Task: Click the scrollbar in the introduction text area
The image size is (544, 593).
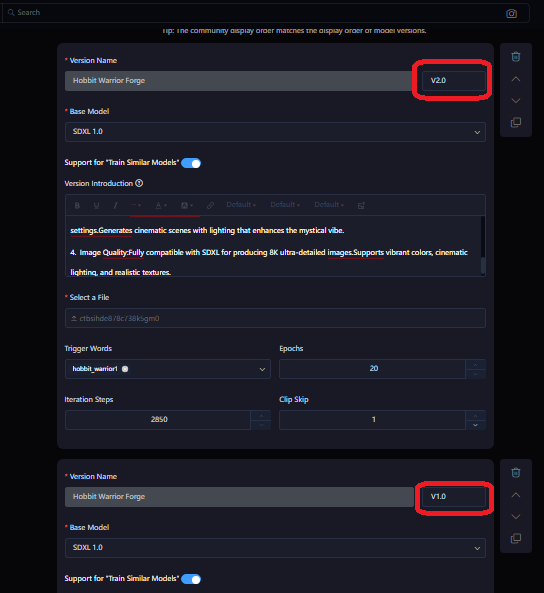Action: (x=483, y=265)
